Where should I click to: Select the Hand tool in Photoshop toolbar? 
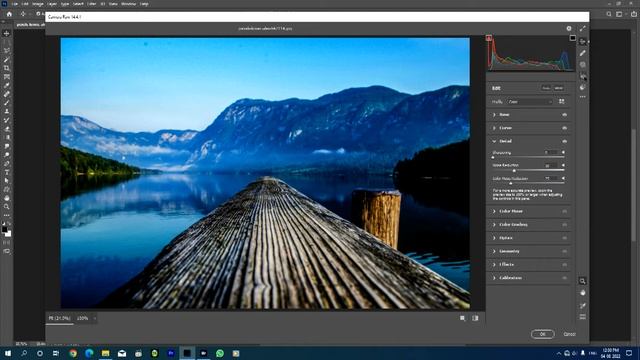pyautogui.click(x=7, y=198)
